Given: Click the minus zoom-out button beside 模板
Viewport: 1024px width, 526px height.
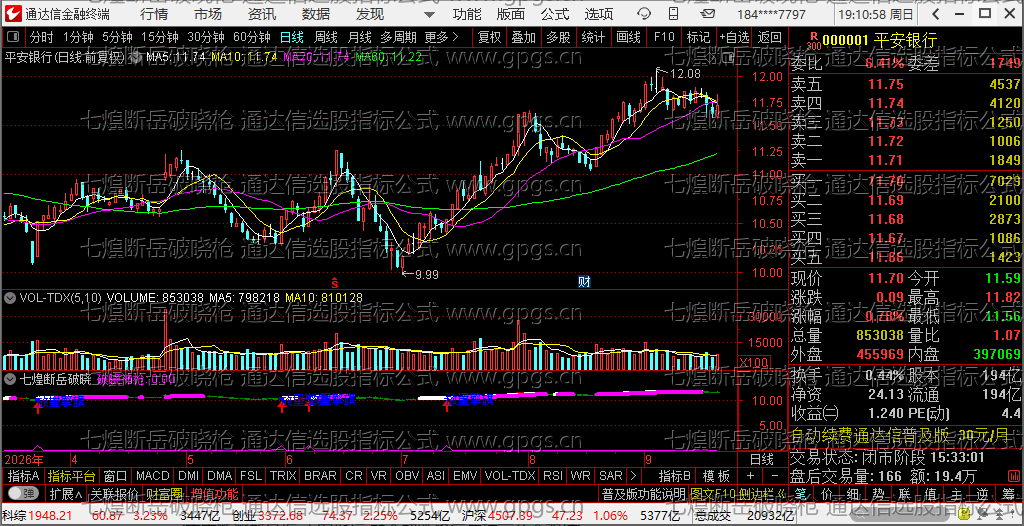Looking at the screenshot, I should click(x=775, y=476).
